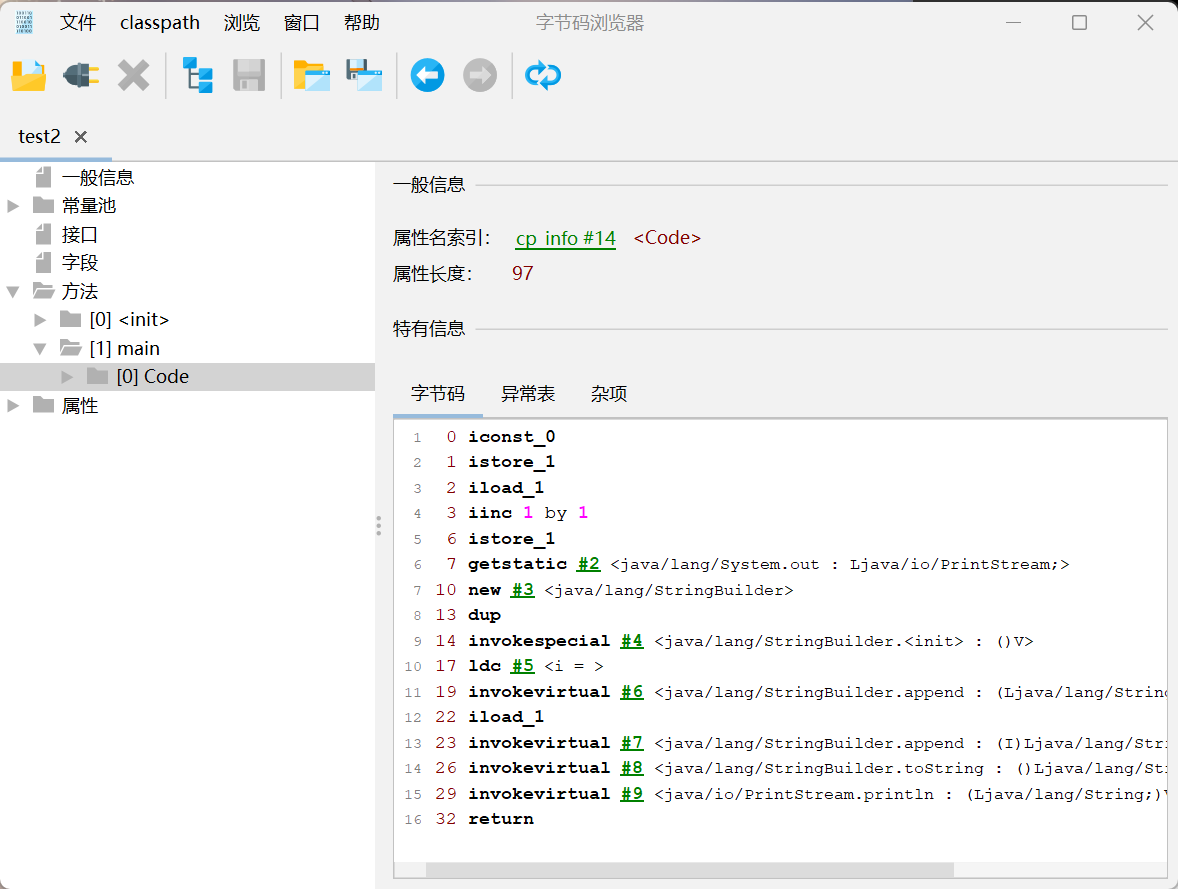Click the save workspace floppy icon

click(x=364, y=75)
